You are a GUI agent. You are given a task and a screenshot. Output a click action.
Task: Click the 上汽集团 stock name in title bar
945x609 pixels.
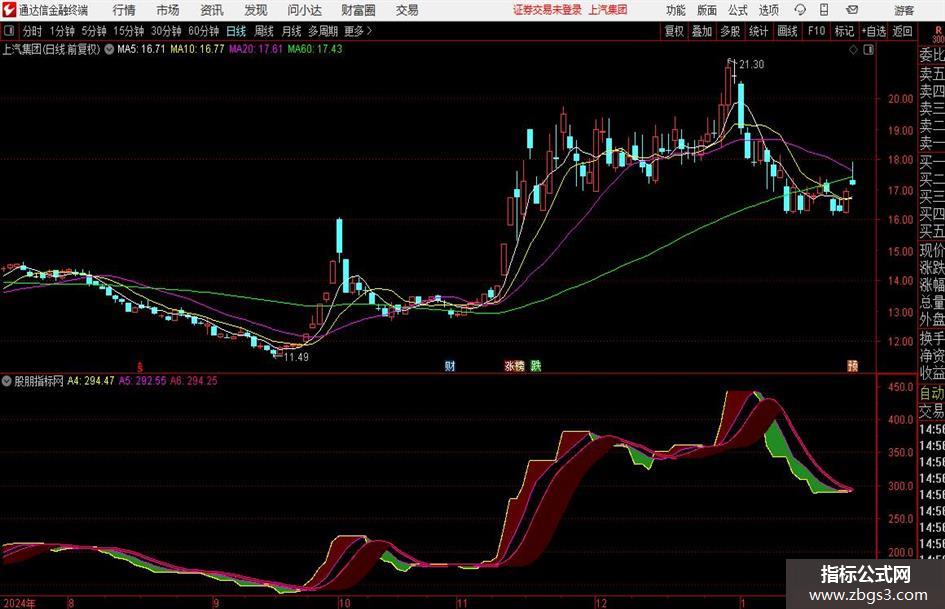[608, 10]
